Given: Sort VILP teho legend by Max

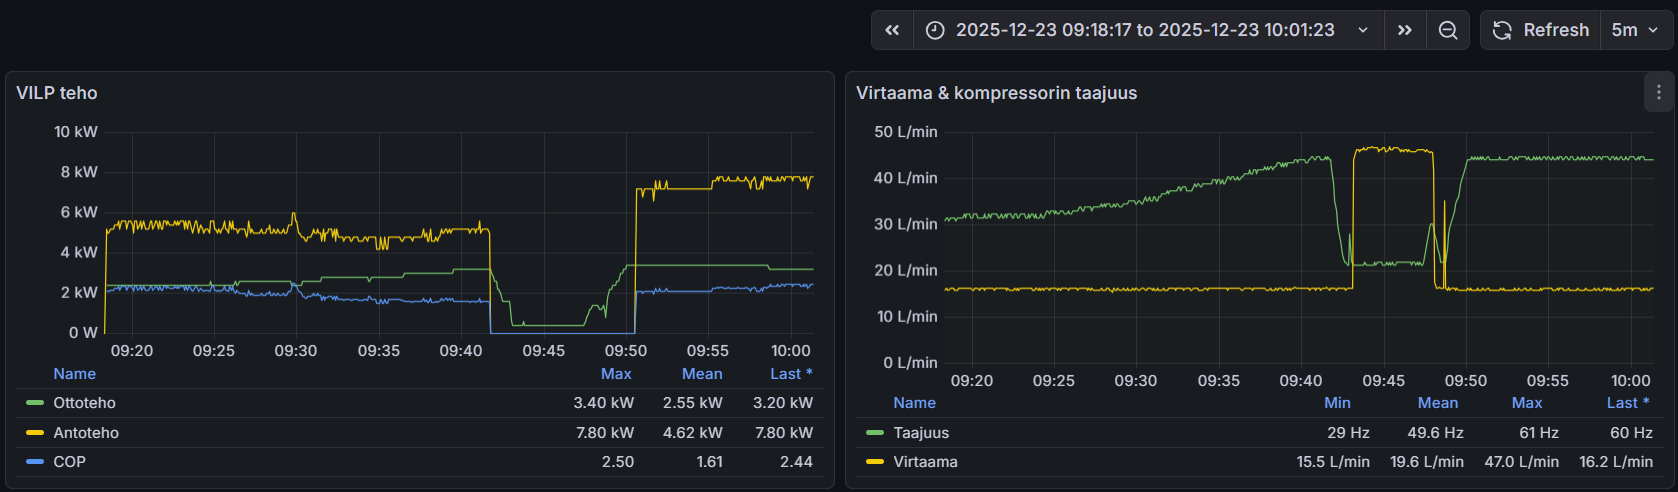Looking at the screenshot, I should [616, 374].
